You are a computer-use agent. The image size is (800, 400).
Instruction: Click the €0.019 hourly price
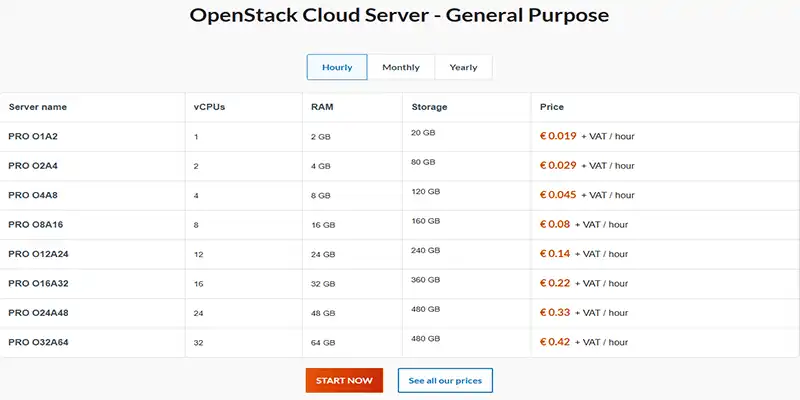click(x=558, y=136)
